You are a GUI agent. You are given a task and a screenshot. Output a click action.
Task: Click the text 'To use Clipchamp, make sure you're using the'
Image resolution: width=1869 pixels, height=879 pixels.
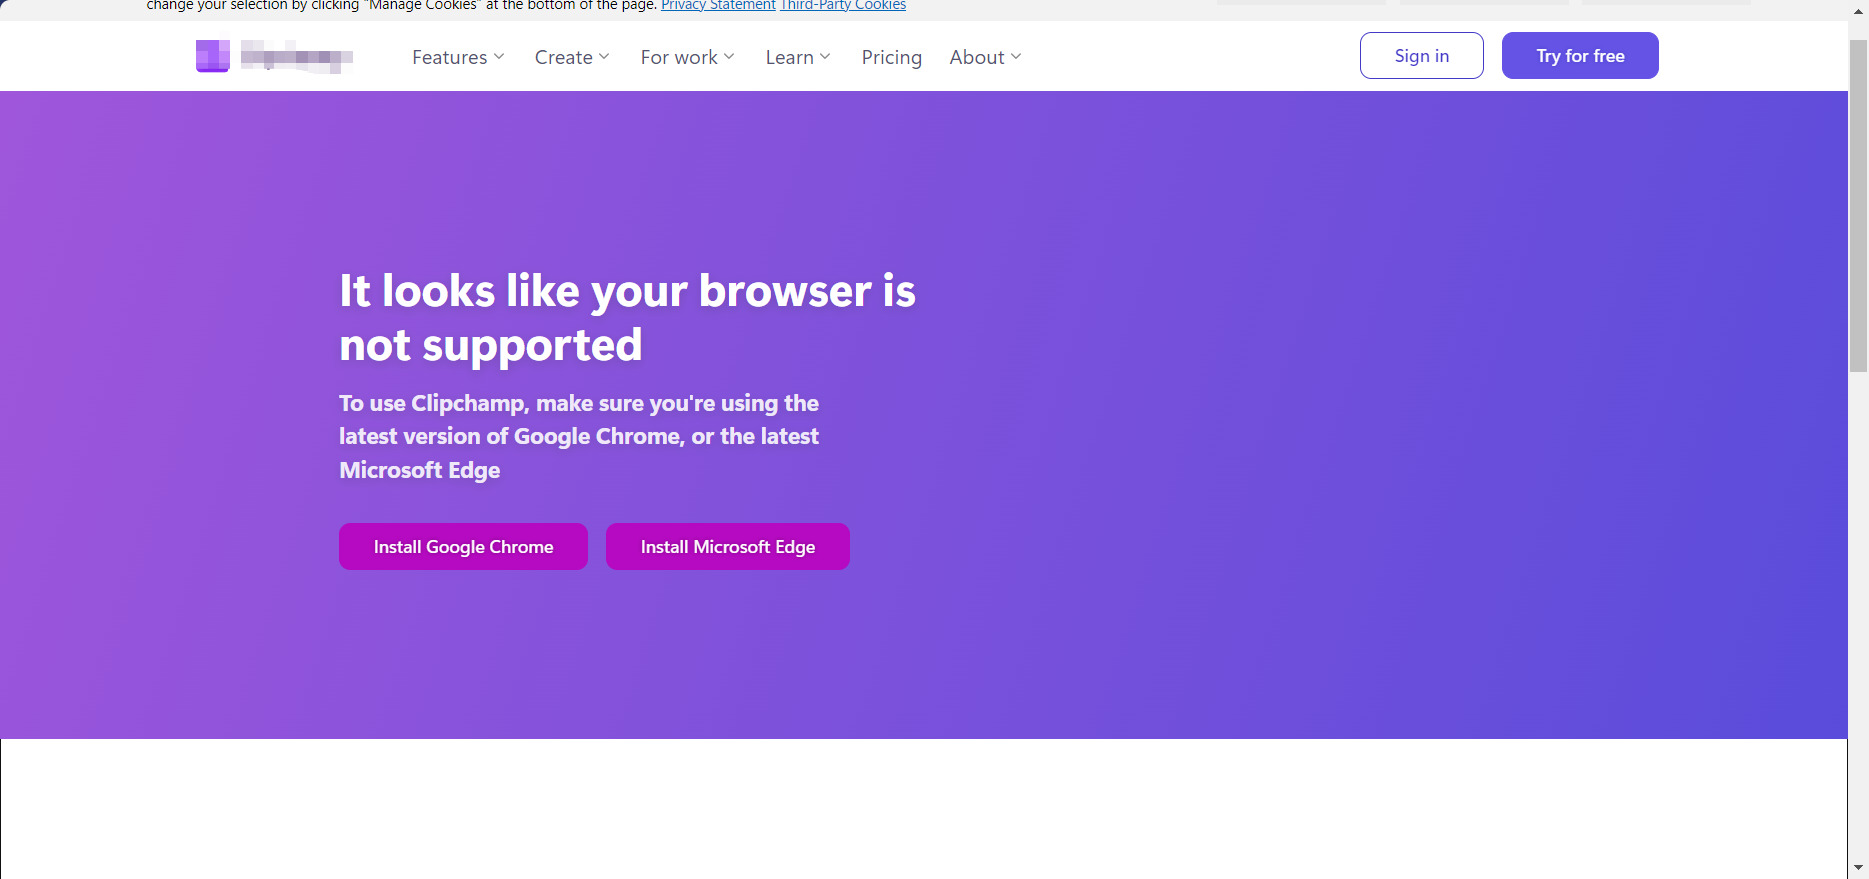click(579, 403)
